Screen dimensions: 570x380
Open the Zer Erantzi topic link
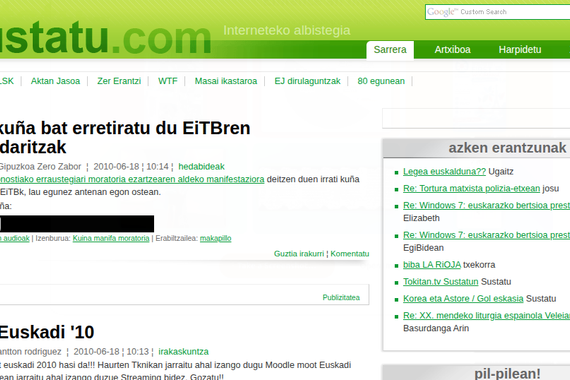[x=119, y=81]
